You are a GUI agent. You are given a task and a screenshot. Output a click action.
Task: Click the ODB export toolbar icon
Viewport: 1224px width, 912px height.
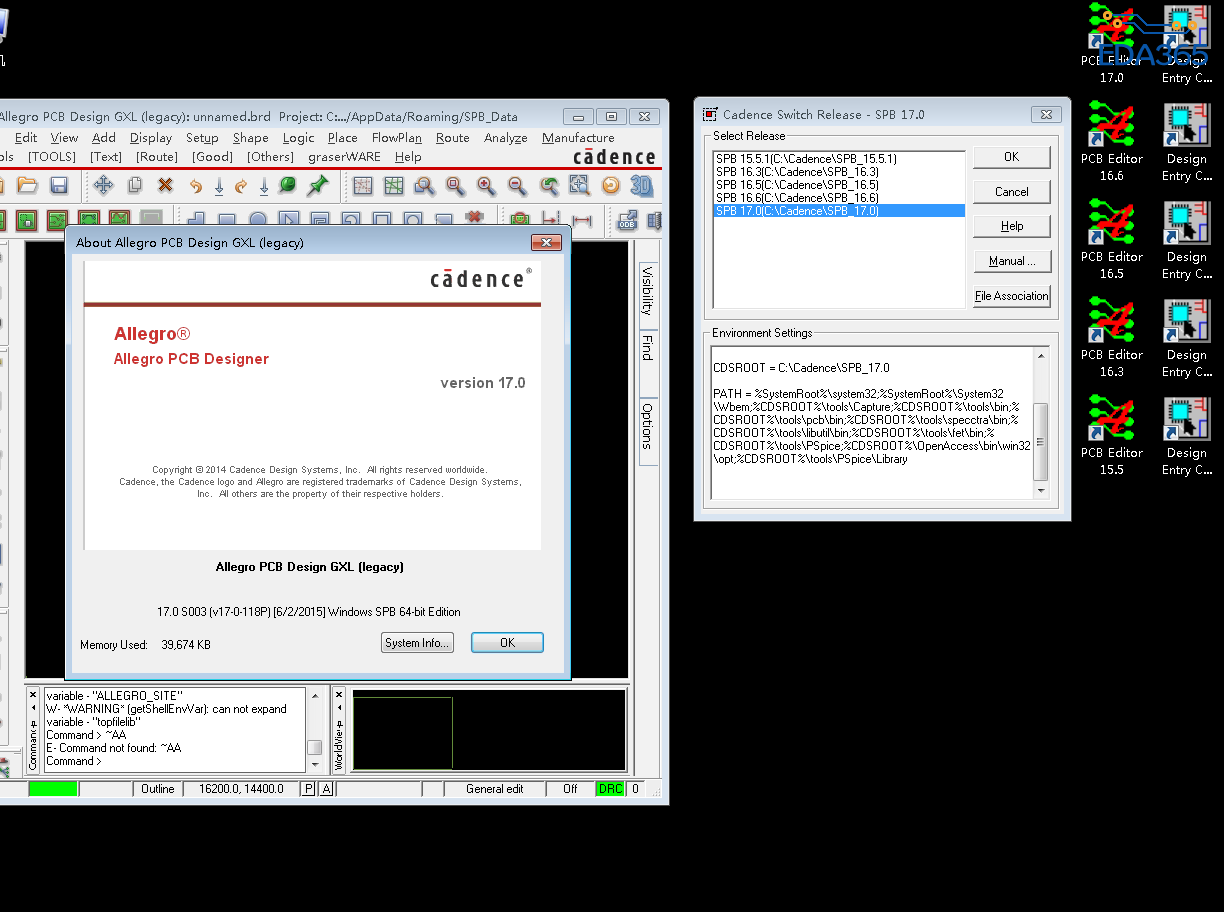click(627, 220)
